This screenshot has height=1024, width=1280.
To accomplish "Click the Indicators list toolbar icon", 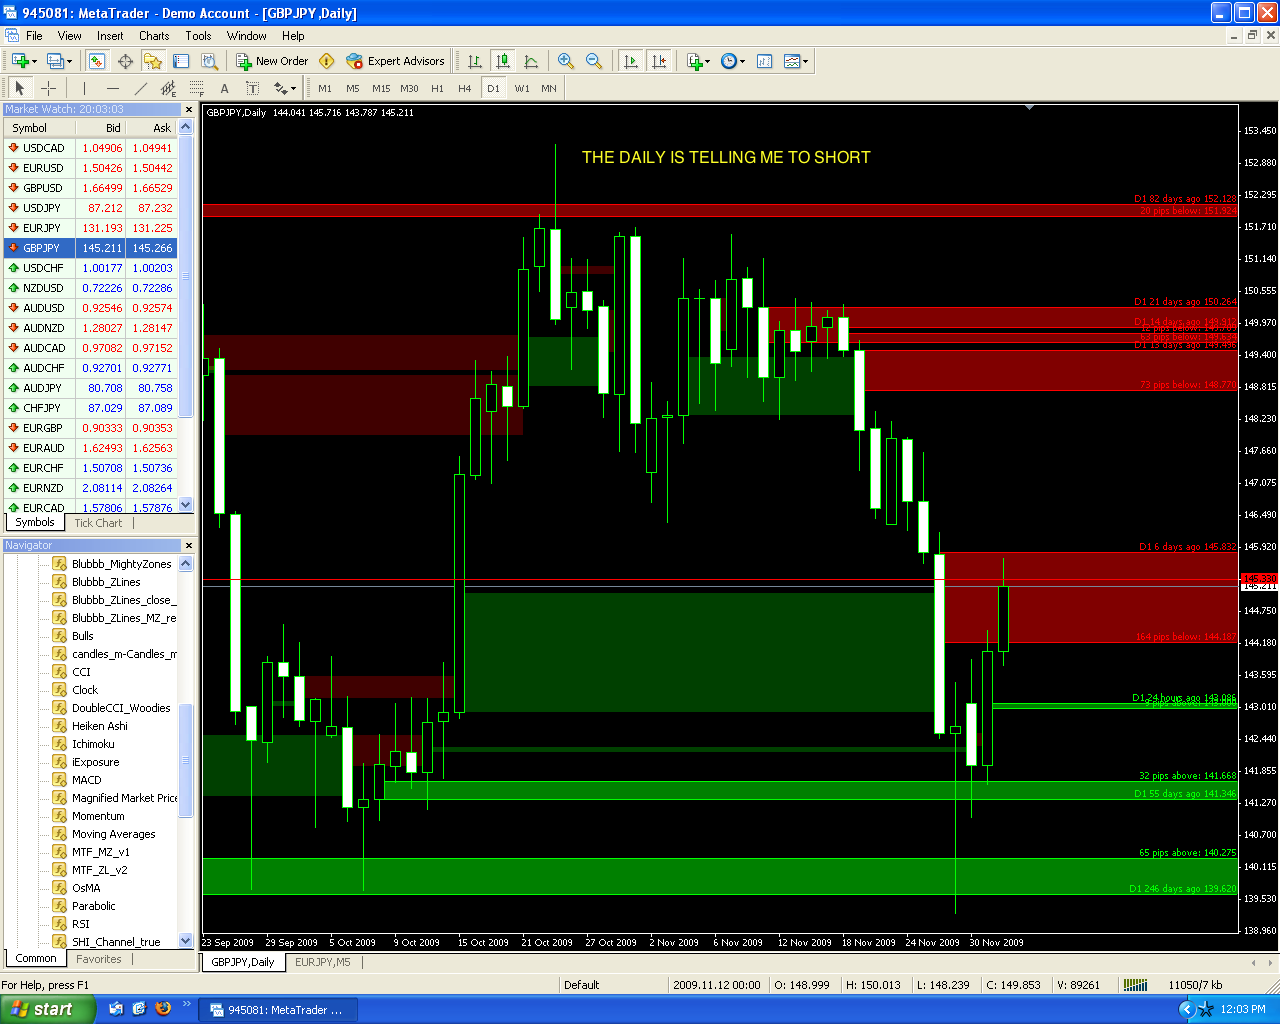I will pyautogui.click(x=694, y=61).
